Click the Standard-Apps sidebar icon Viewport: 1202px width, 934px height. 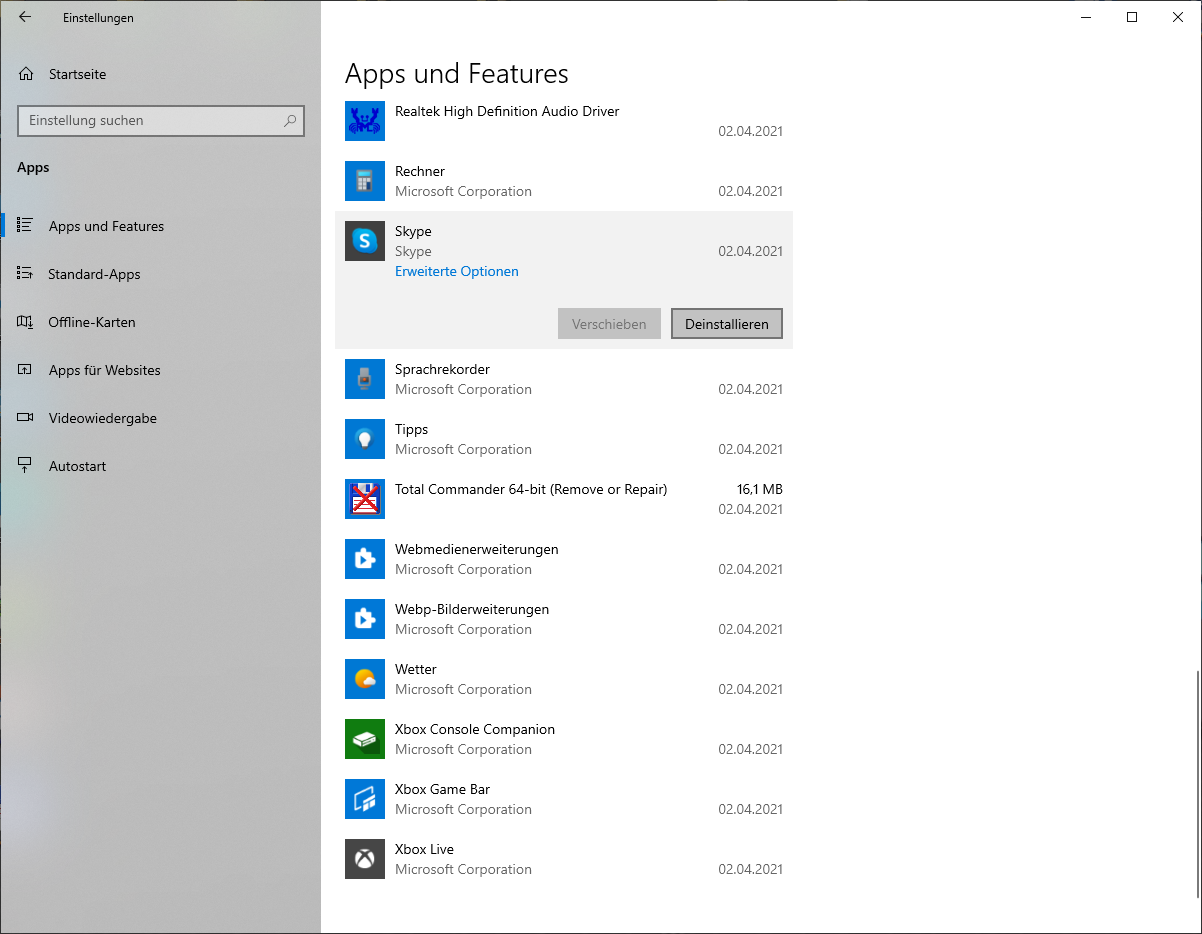pos(26,274)
